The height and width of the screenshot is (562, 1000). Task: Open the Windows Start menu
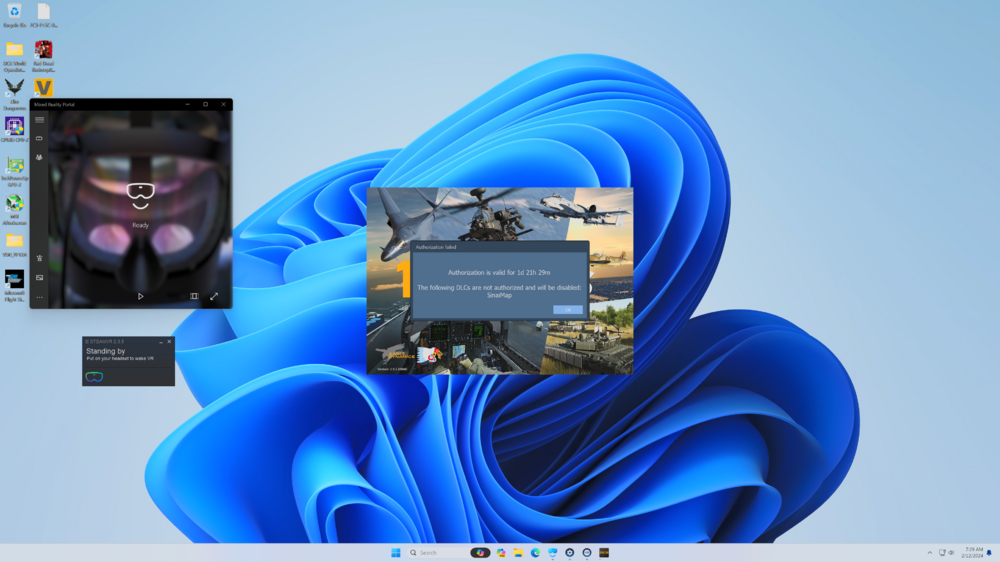[x=395, y=552]
